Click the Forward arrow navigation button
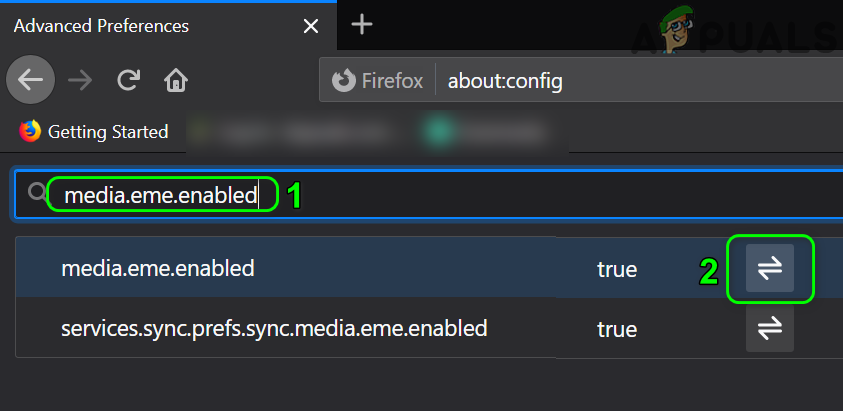Screen dimensions: 843x411 80,80
